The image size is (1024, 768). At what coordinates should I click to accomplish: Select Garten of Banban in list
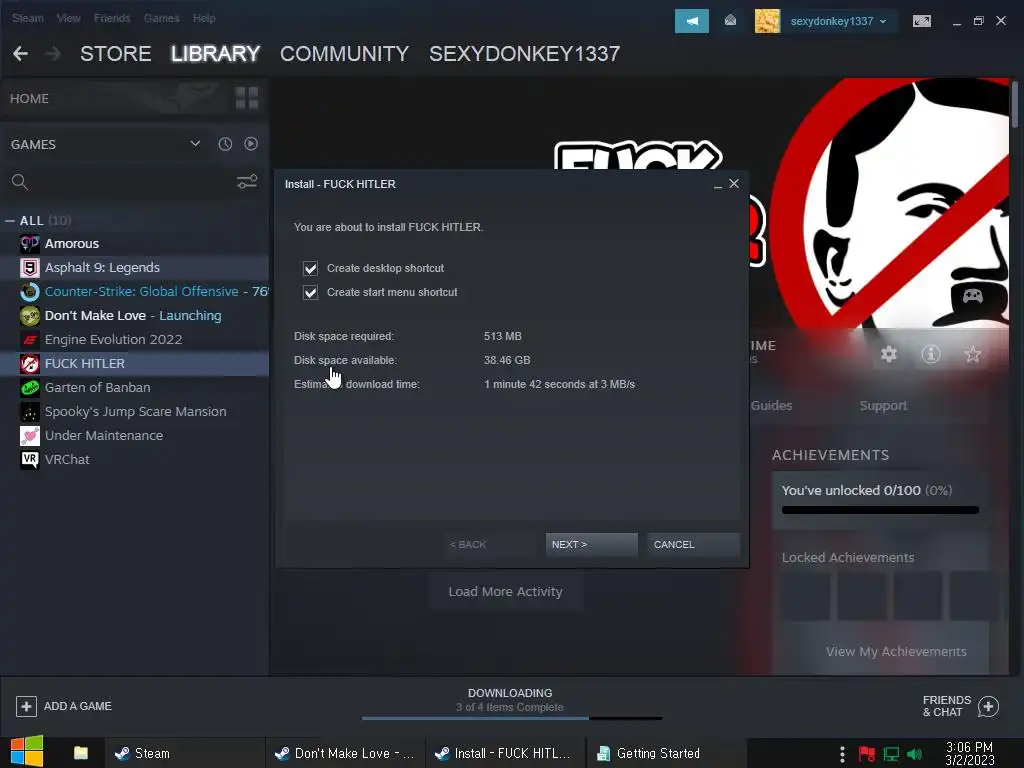tap(135, 388)
